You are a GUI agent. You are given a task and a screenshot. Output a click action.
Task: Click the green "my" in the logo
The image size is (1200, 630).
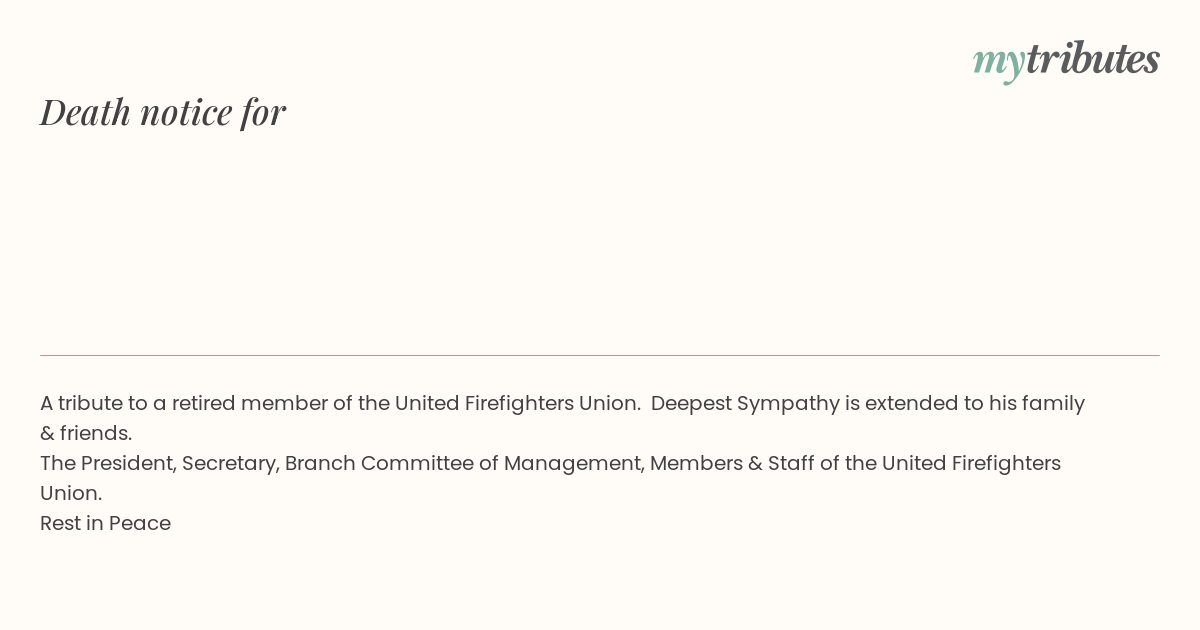tap(998, 62)
